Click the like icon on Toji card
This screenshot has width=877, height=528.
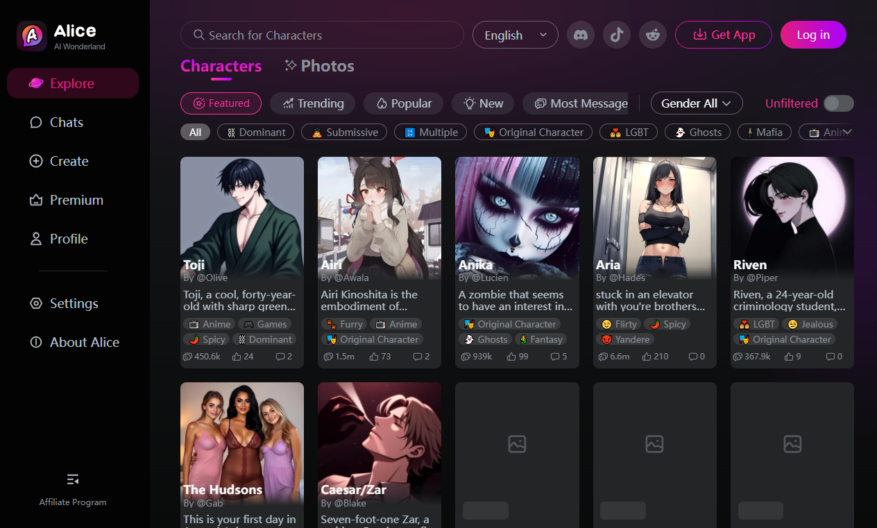(237, 356)
